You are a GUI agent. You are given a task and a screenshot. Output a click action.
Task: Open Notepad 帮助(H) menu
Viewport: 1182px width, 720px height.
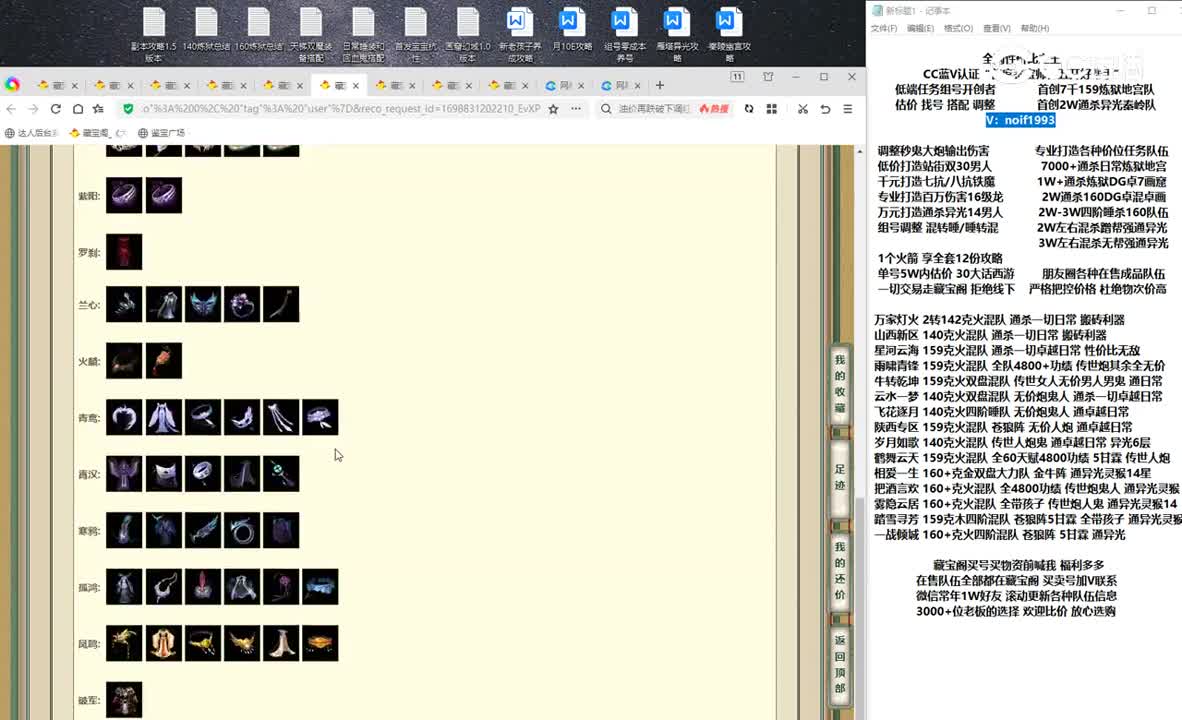tap(1034, 29)
